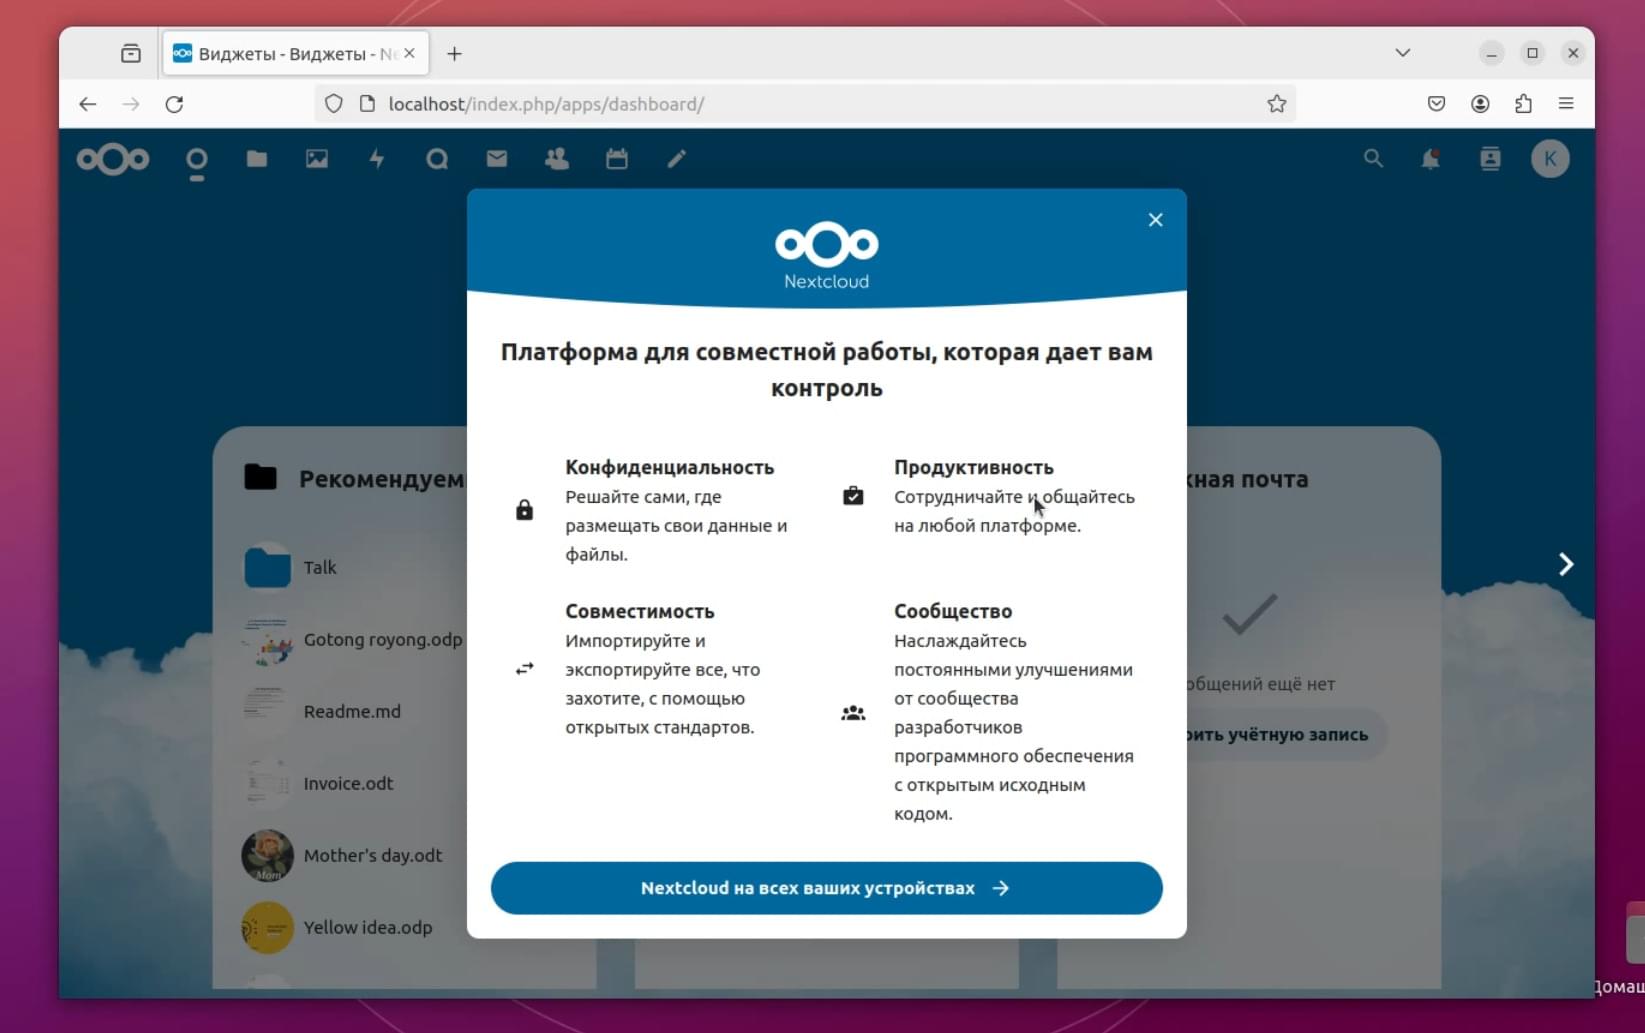Open the Firefox recent browsing view icon
This screenshot has height=1033, width=1645.
[131, 54]
